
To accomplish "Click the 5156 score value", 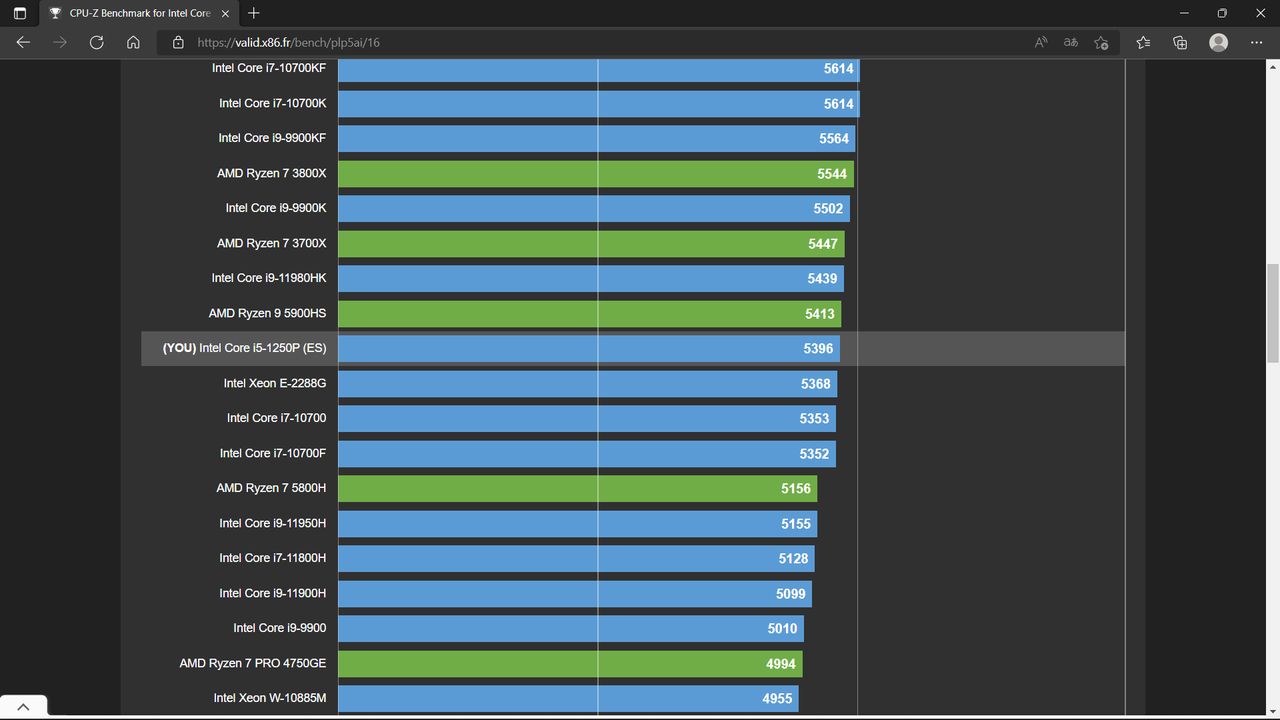I will [x=796, y=489].
